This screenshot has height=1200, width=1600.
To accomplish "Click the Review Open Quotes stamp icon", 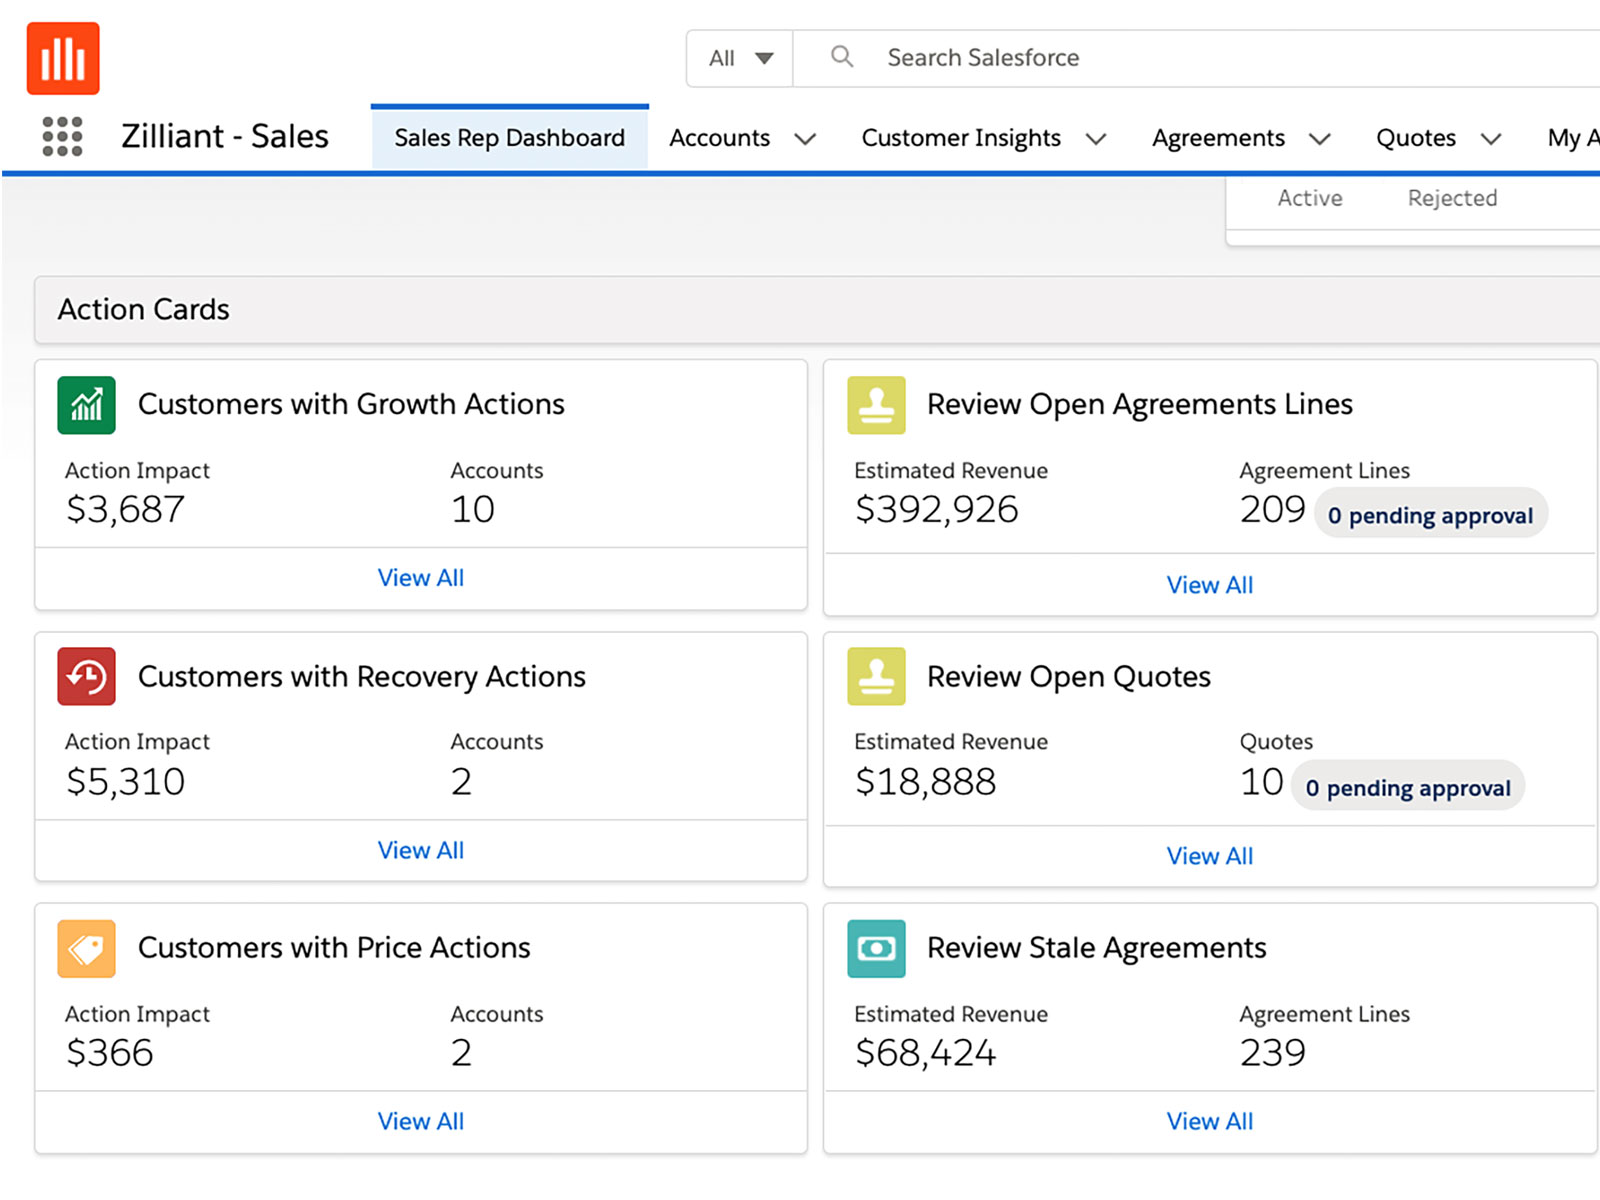I will click(876, 677).
